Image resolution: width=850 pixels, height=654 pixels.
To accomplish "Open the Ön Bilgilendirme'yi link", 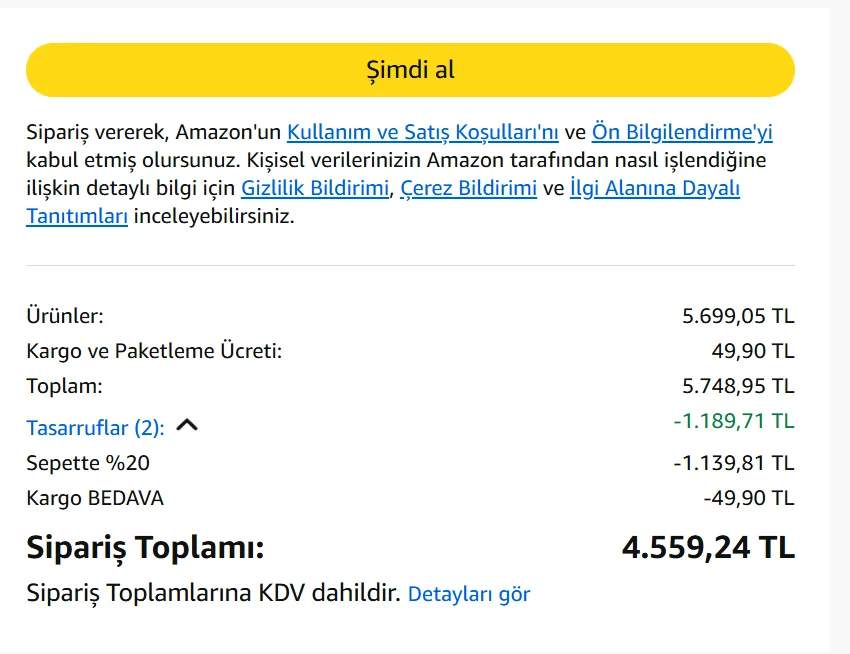I will pos(682,132).
